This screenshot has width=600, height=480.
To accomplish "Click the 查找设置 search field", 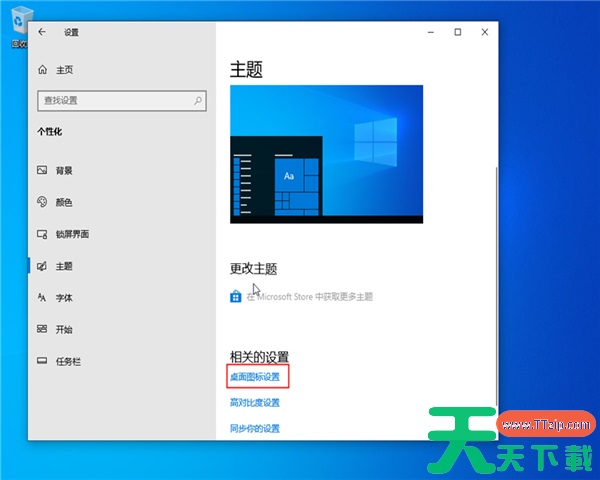I will point(122,101).
